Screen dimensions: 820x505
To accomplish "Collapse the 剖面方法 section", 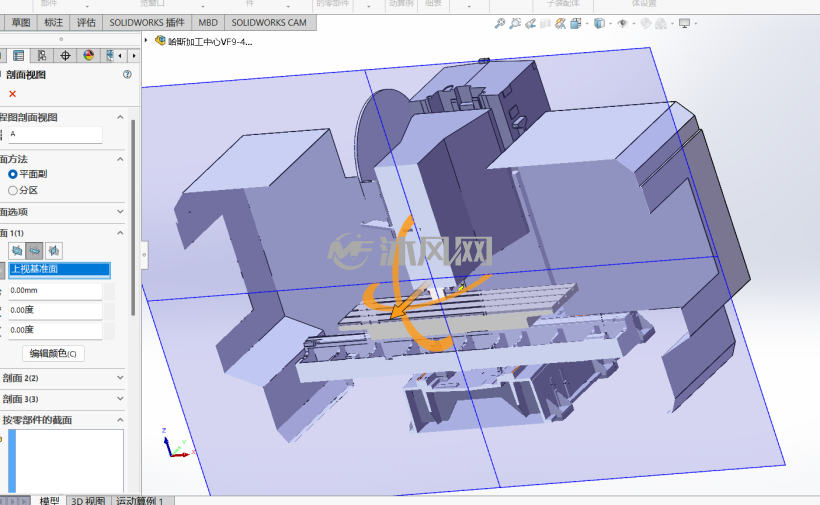I will pyautogui.click(x=120, y=159).
